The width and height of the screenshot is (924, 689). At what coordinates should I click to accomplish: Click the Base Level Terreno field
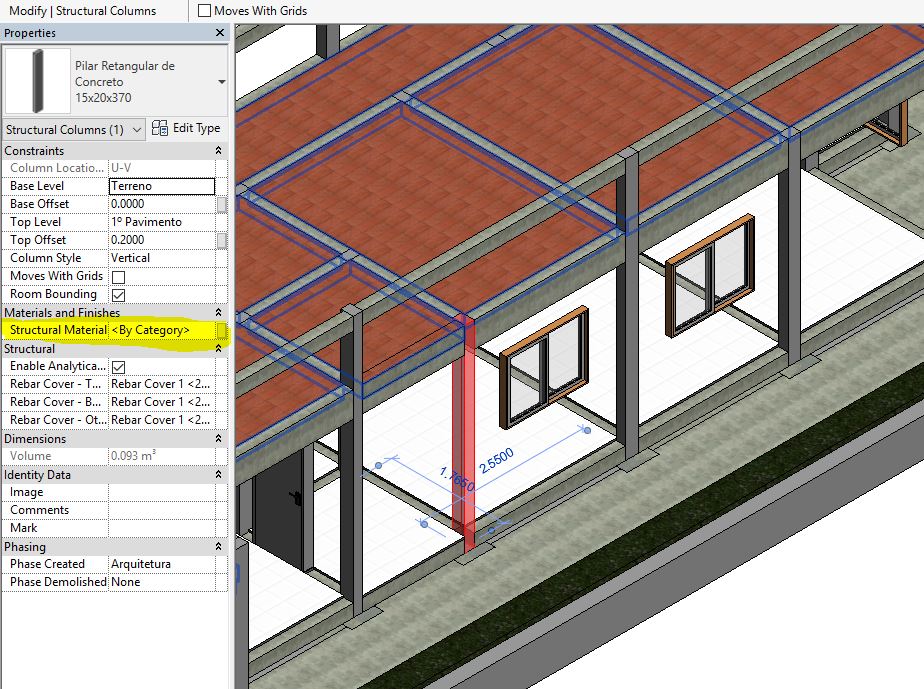click(162, 185)
